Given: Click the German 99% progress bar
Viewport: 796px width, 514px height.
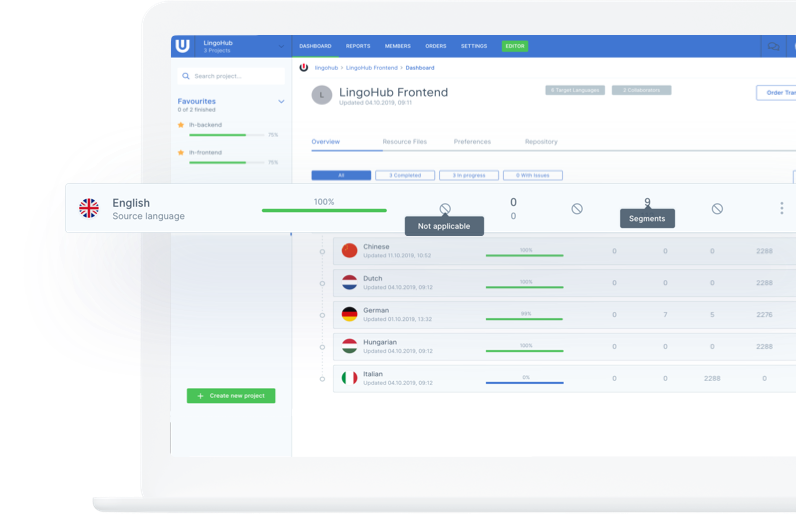Looking at the screenshot, I should [524, 319].
